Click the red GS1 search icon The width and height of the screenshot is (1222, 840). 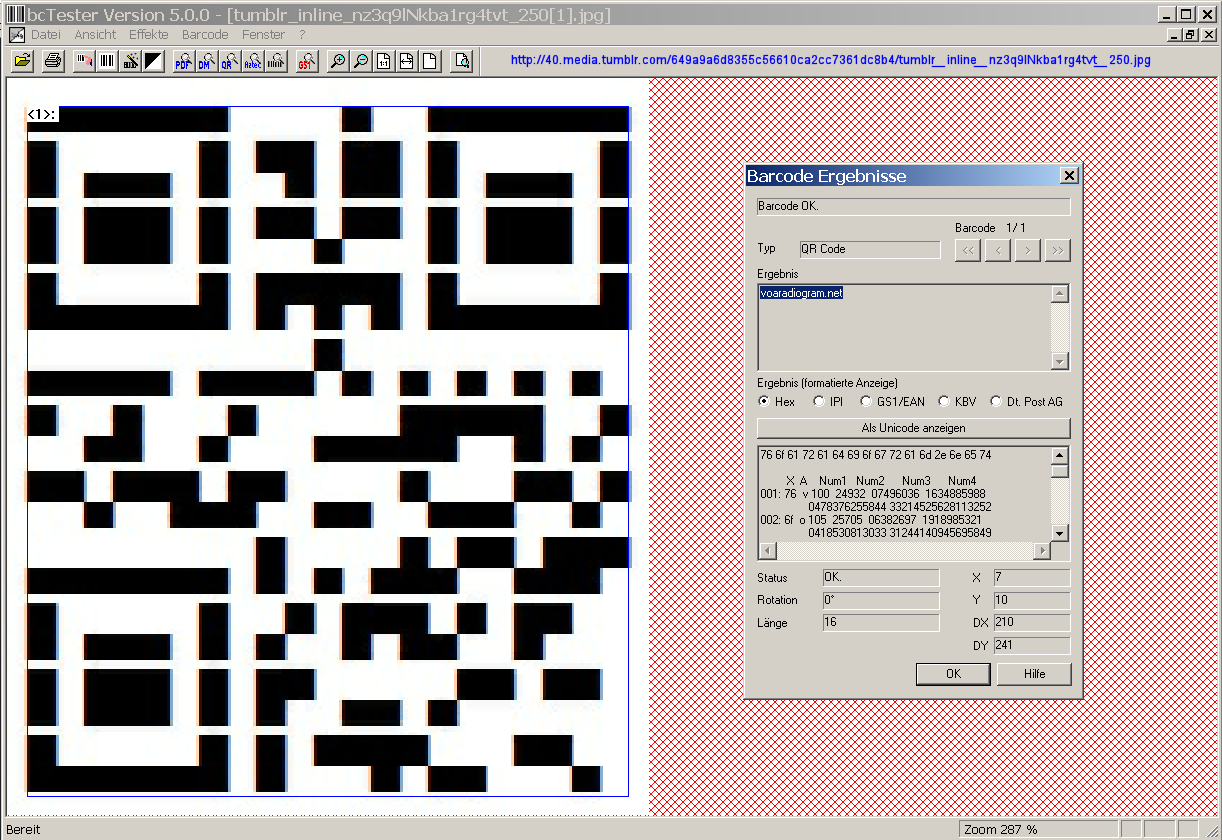click(x=306, y=61)
